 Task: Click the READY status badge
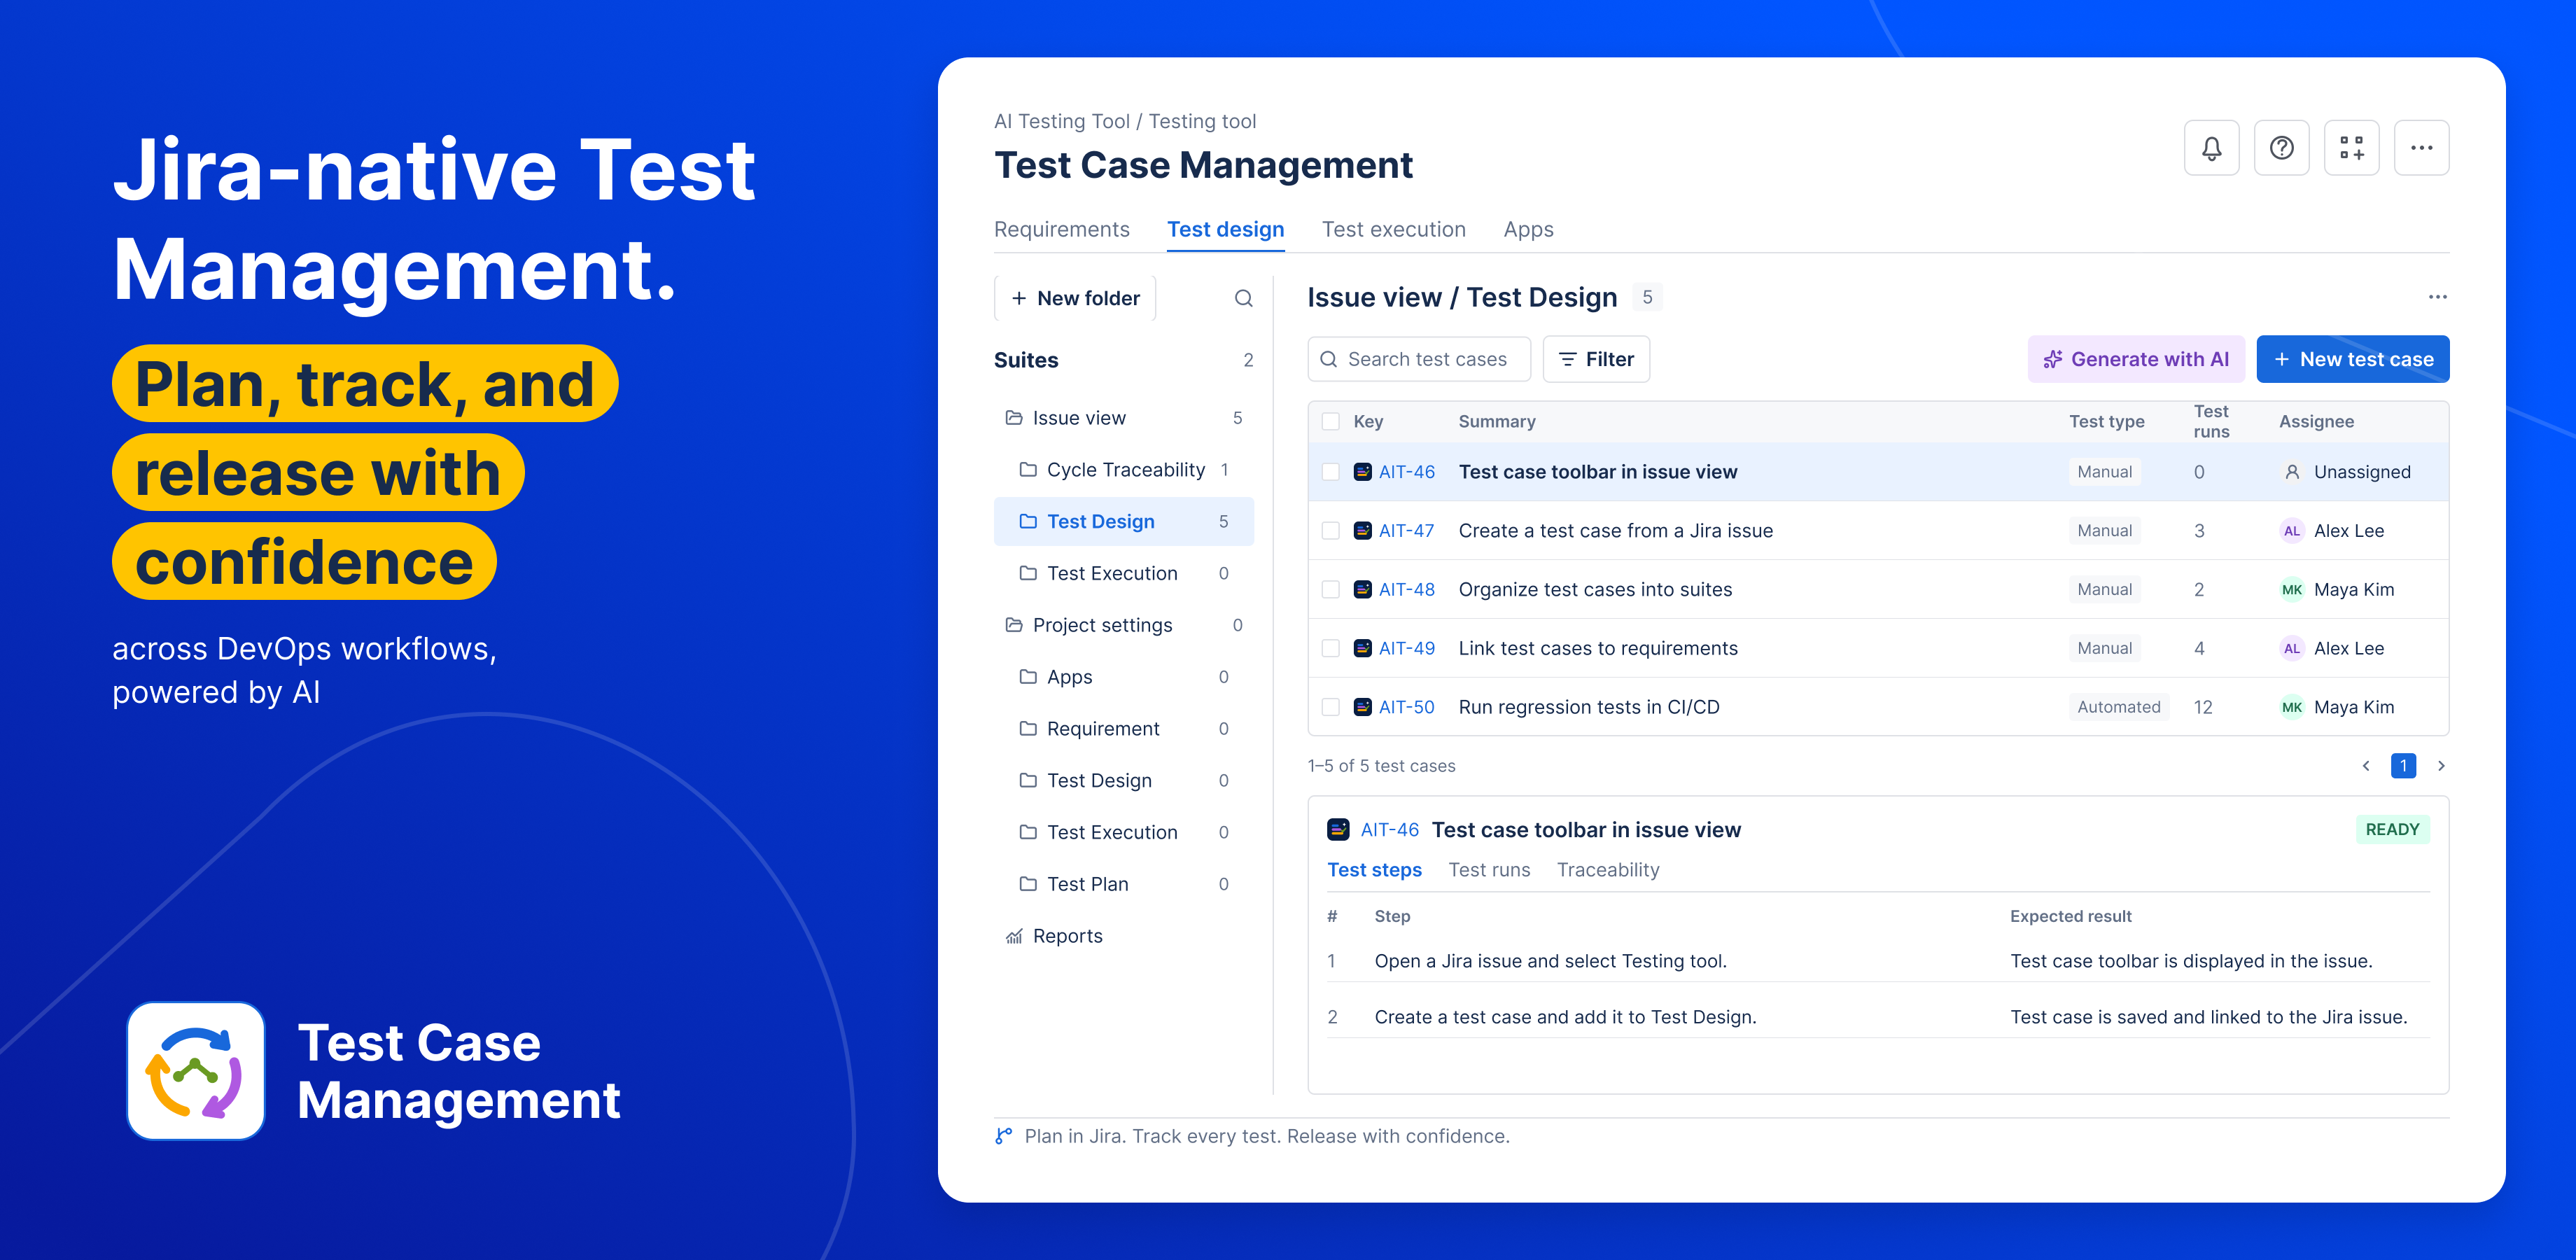(x=2392, y=829)
